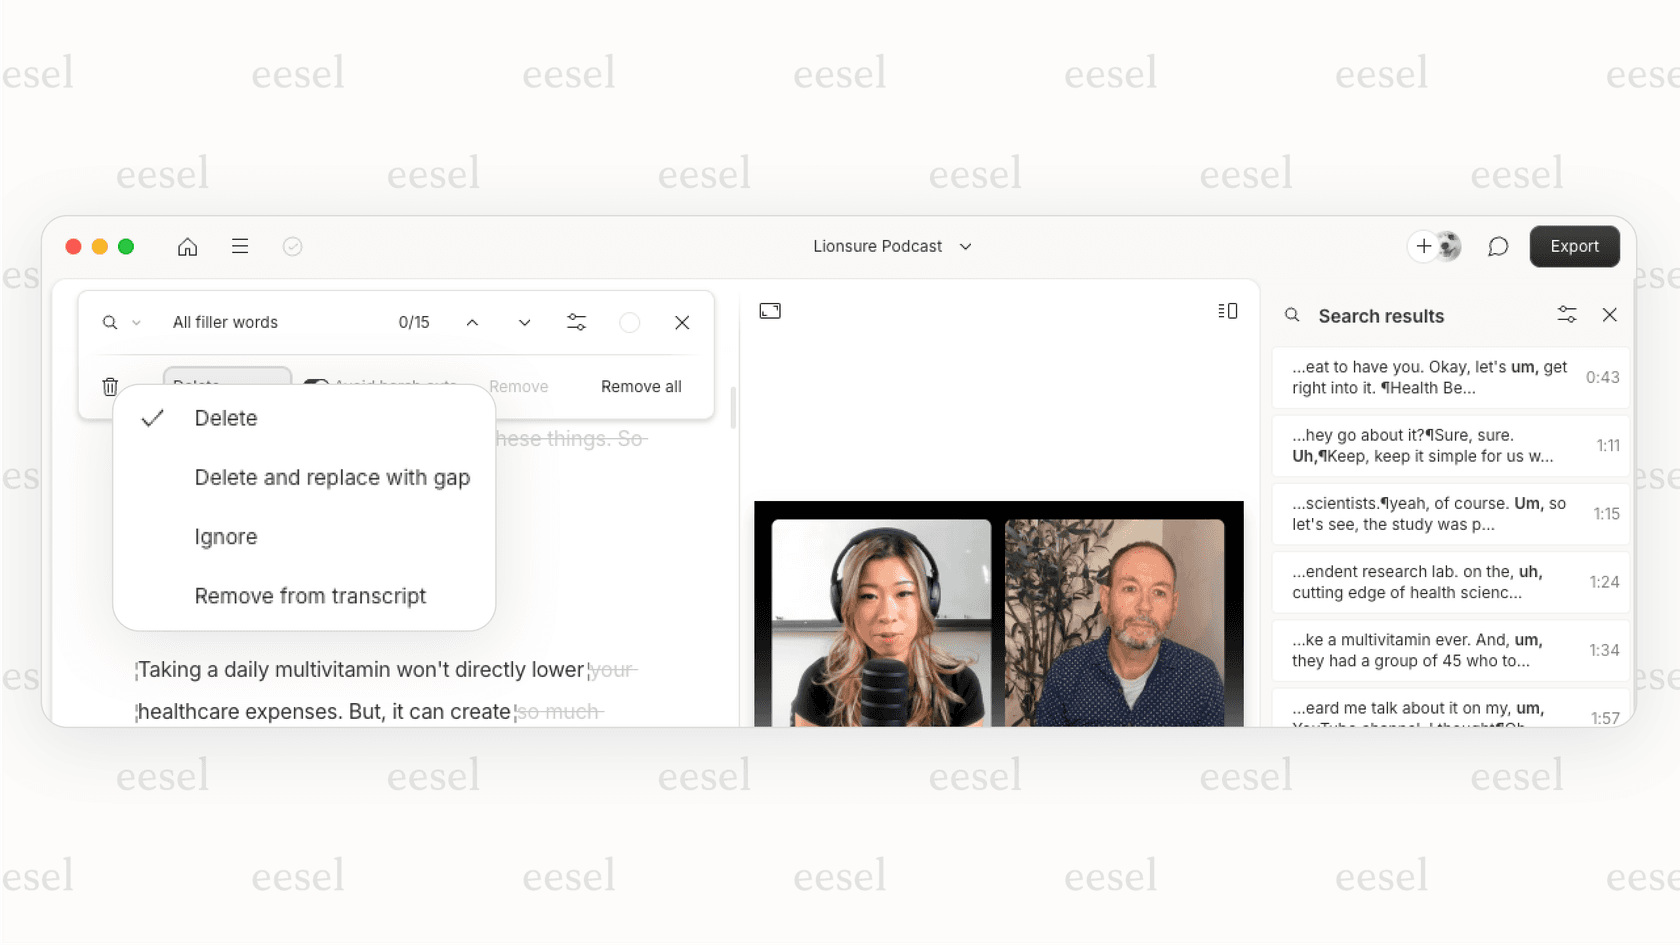Click the Search results heading
The width and height of the screenshot is (1680, 945).
1381,316
